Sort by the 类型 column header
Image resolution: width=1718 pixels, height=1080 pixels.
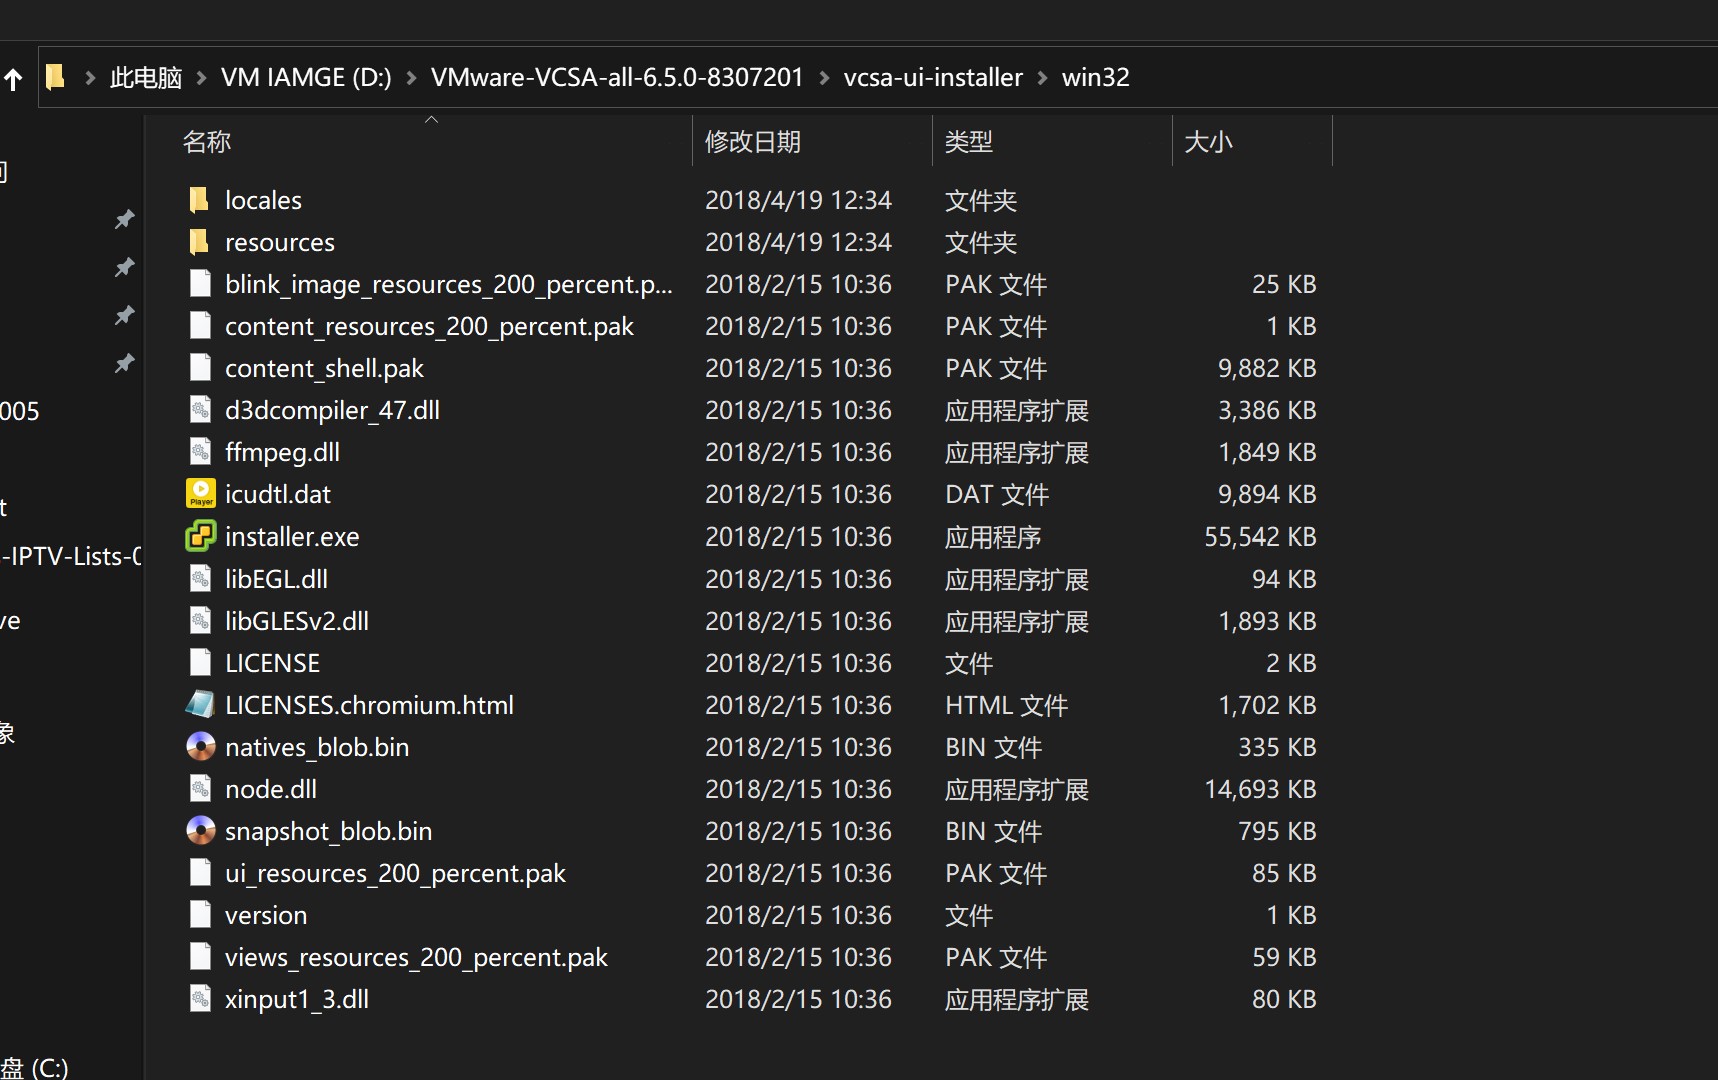tap(969, 142)
